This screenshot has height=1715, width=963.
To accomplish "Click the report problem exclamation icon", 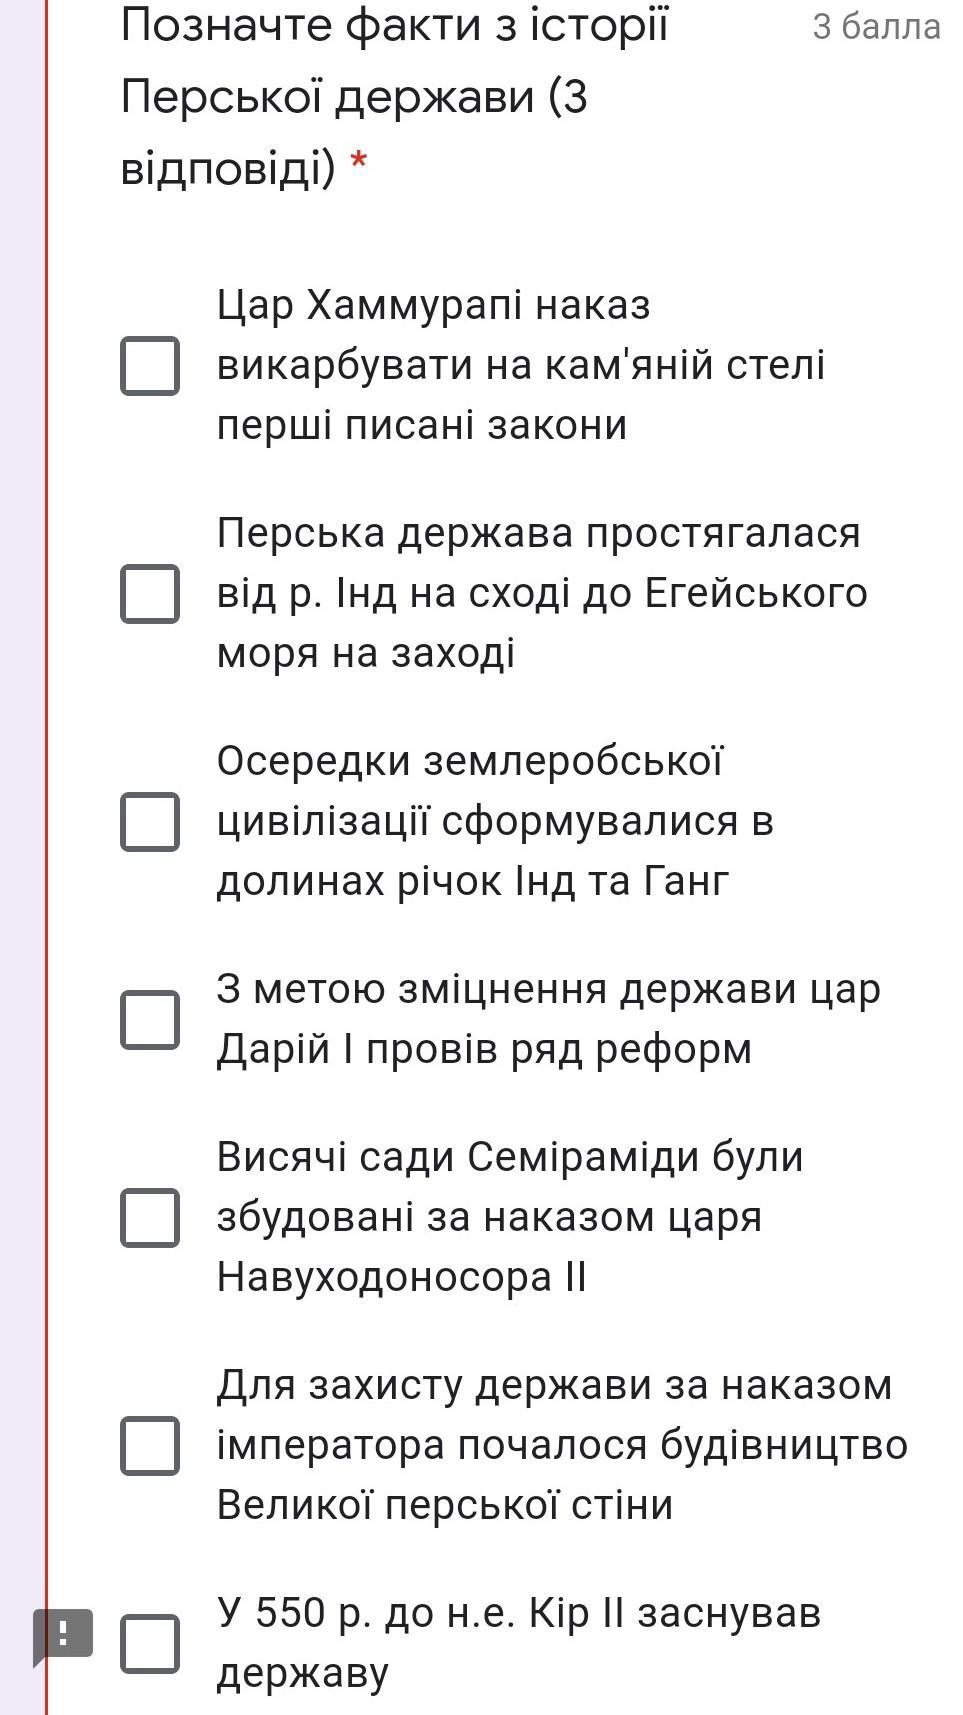I will [63, 1634].
